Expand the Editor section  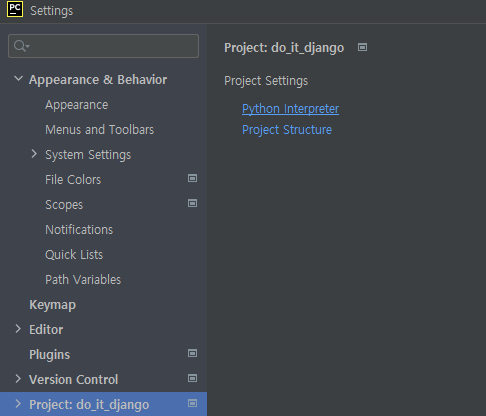coord(18,329)
